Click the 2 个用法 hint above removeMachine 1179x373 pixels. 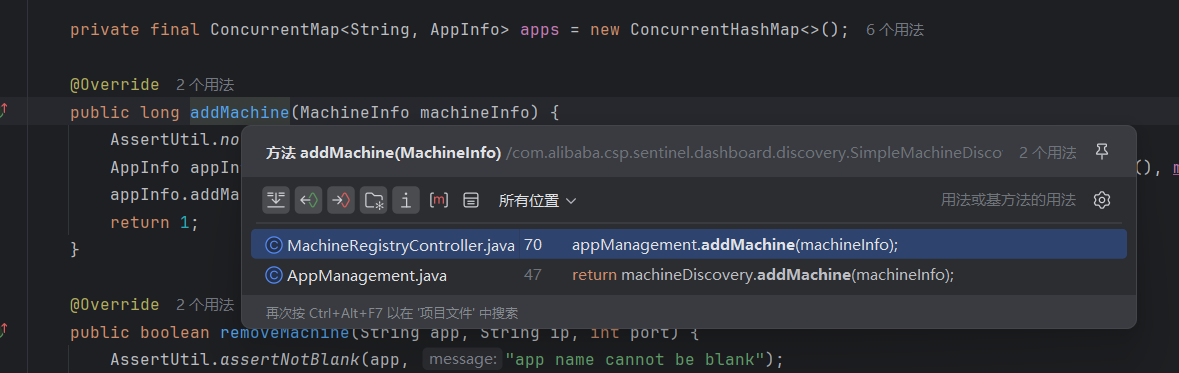205,305
